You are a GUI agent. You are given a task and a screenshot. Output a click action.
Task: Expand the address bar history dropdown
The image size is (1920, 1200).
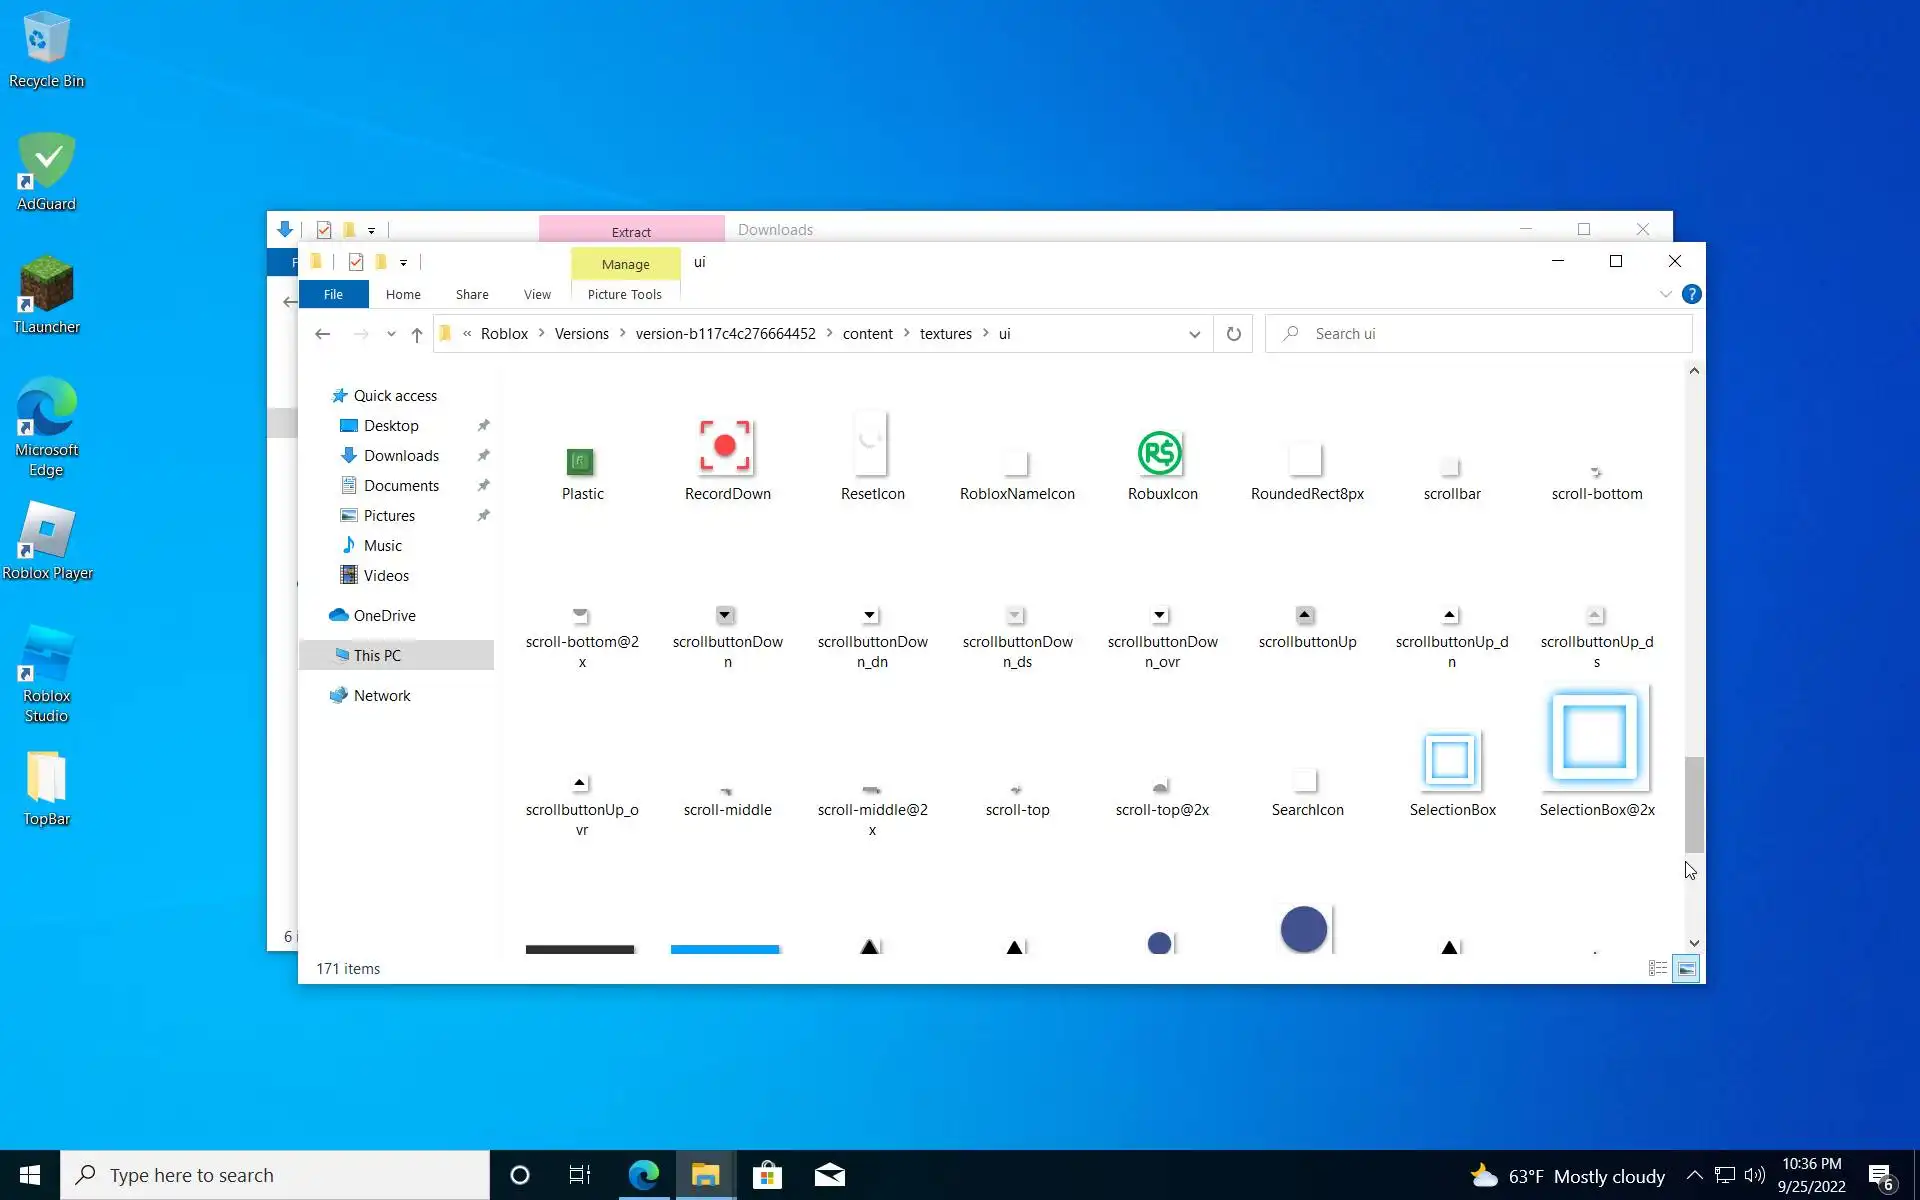pos(1194,334)
